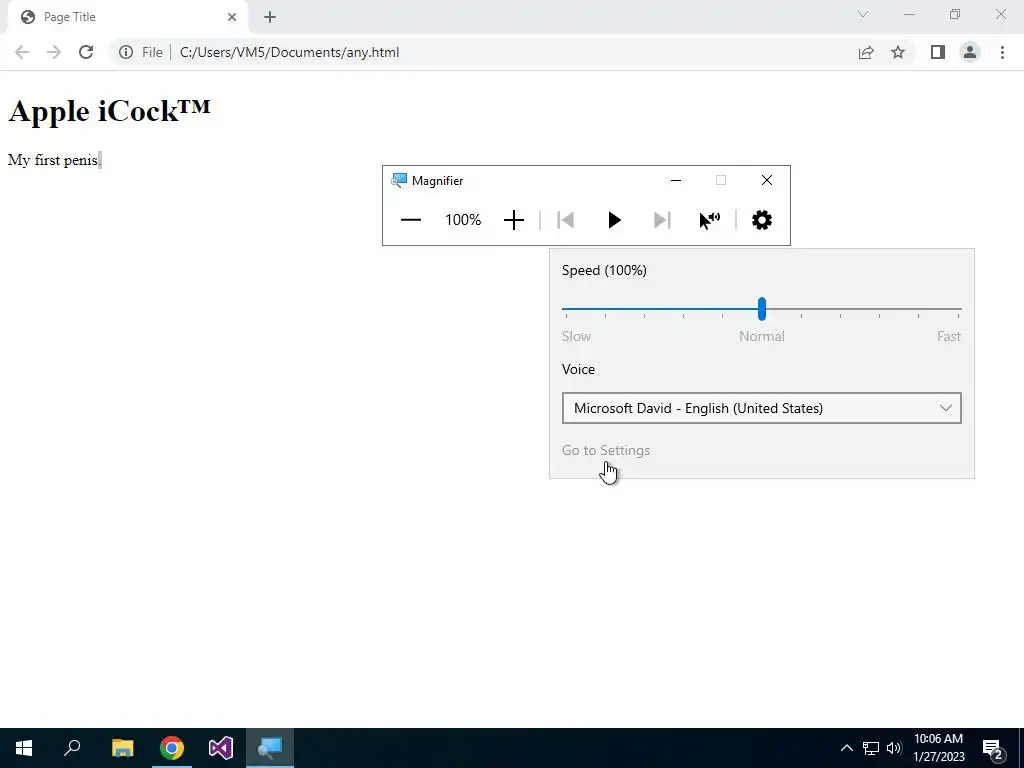The height and width of the screenshot is (768, 1024).
Task: Go to previous sentence in Magnifier reading
Action: pos(566,220)
